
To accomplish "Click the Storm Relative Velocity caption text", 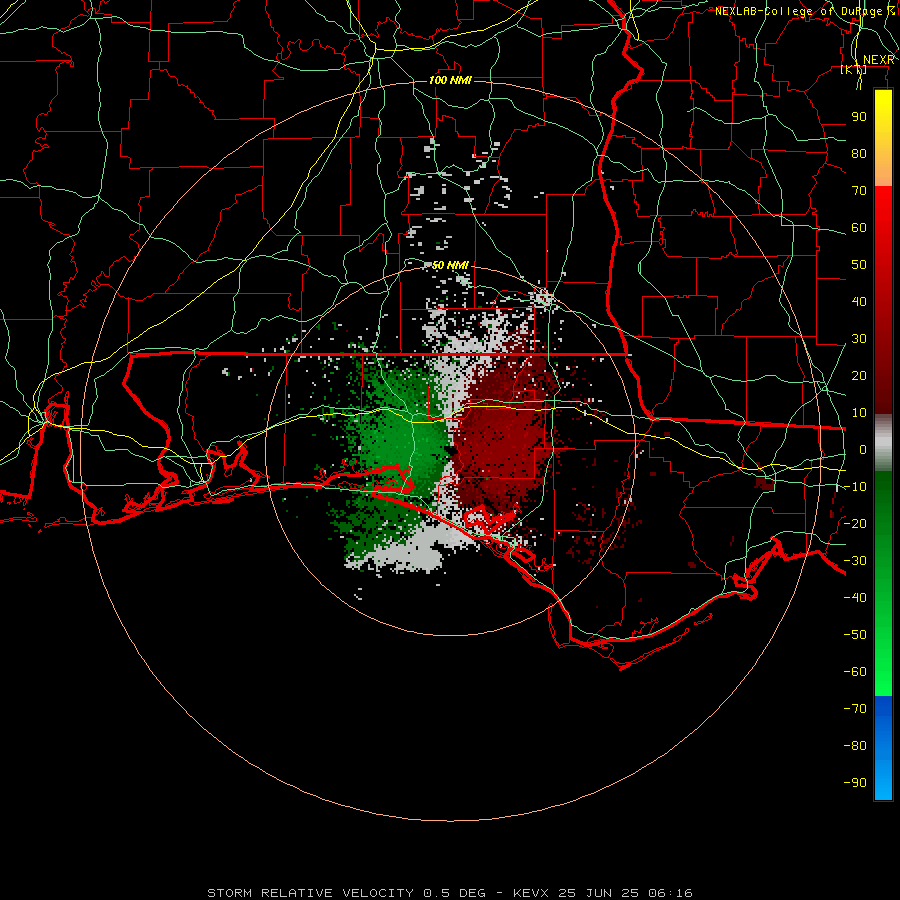I will pos(449,893).
